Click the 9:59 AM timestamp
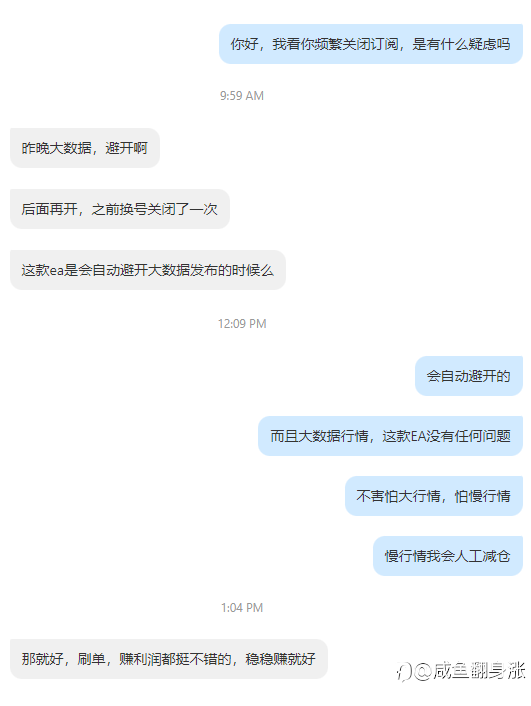Image resolution: width=531 pixels, height=706 pixels. click(242, 95)
